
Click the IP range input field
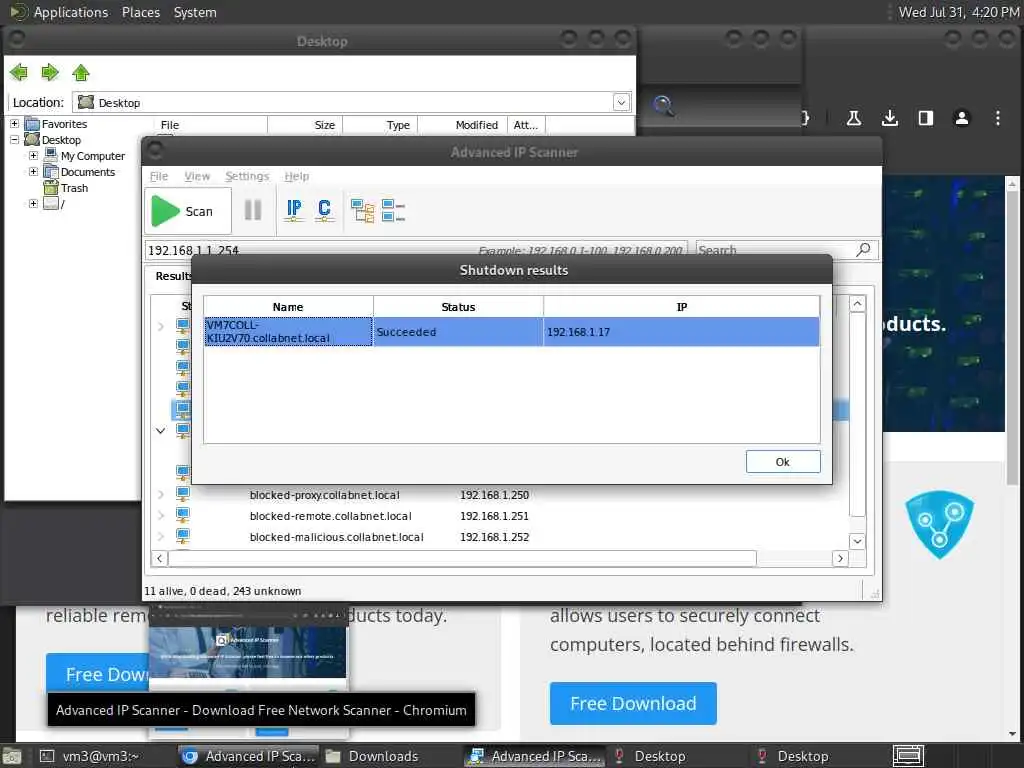(416, 250)
